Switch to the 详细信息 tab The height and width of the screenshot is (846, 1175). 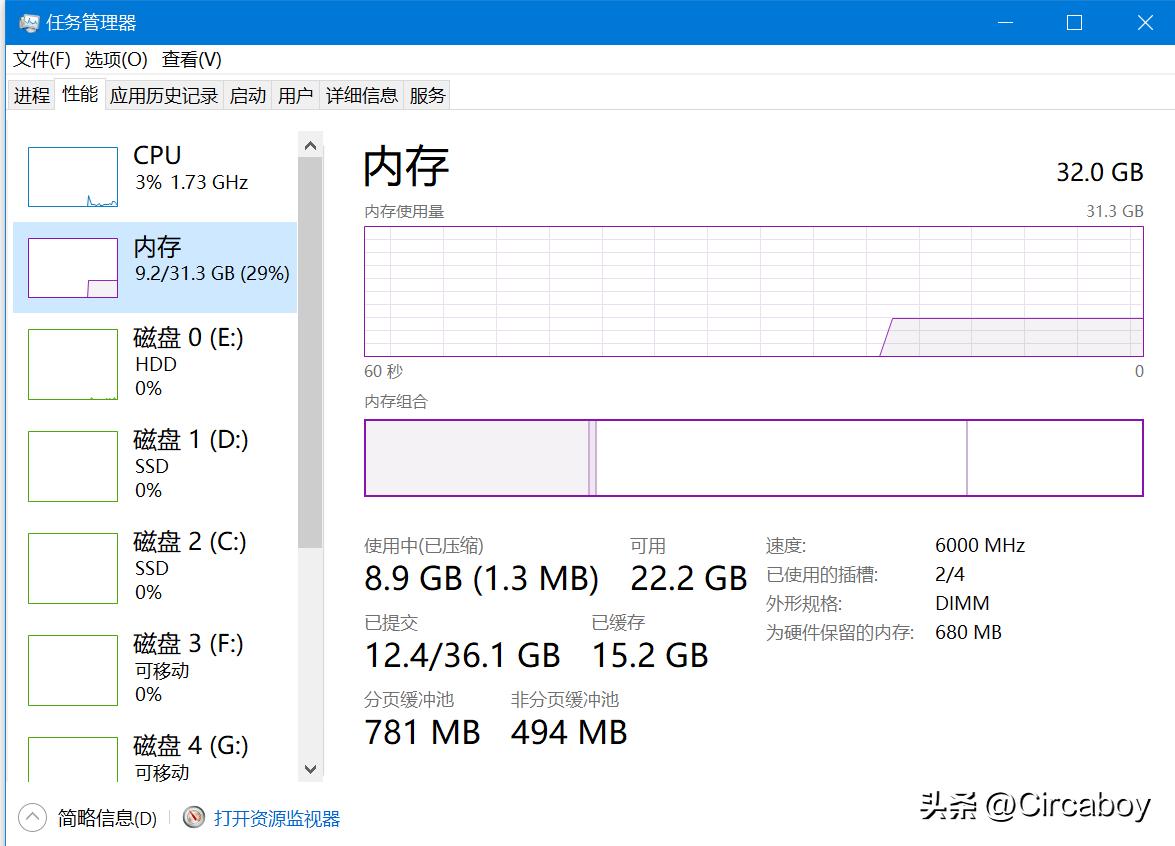coord(362,94)
